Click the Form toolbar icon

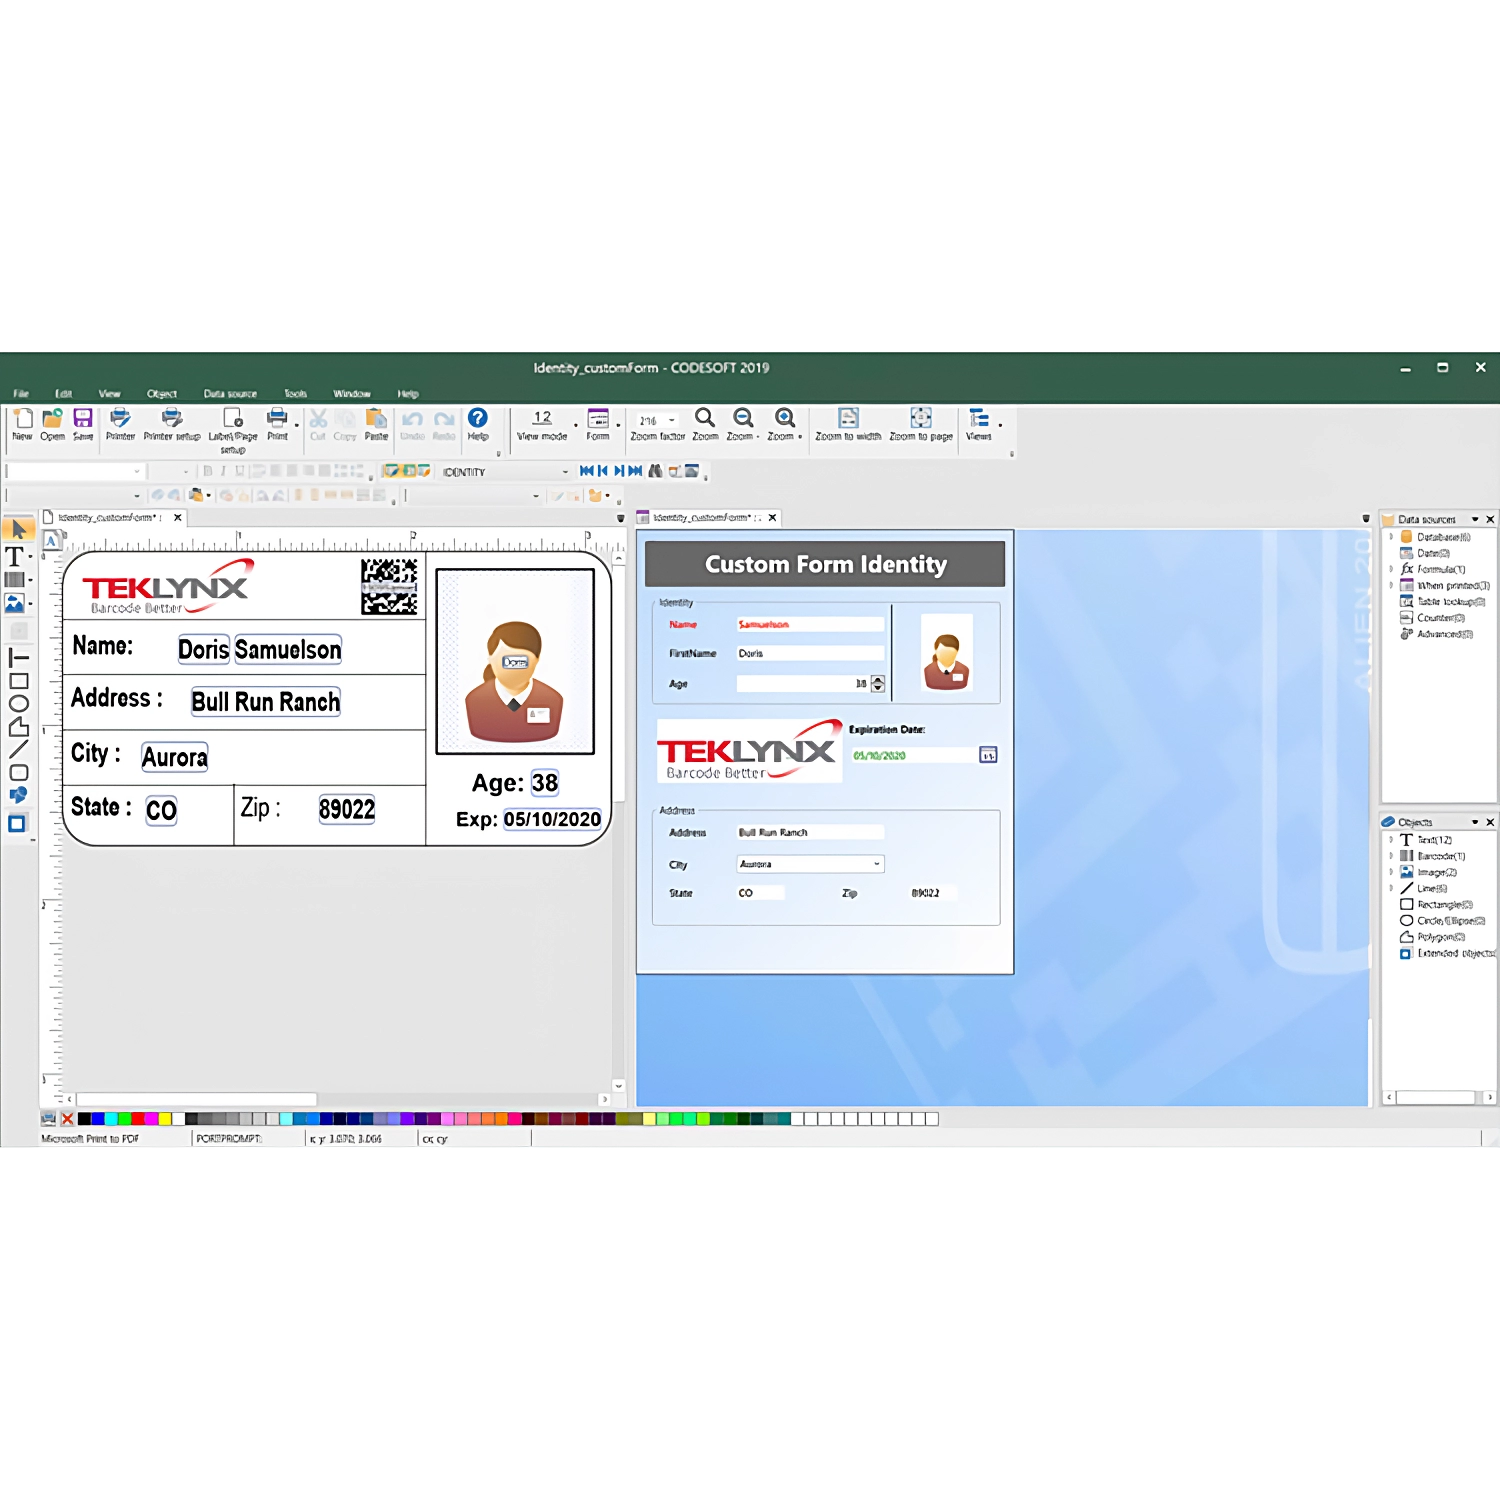coord(598,418)
